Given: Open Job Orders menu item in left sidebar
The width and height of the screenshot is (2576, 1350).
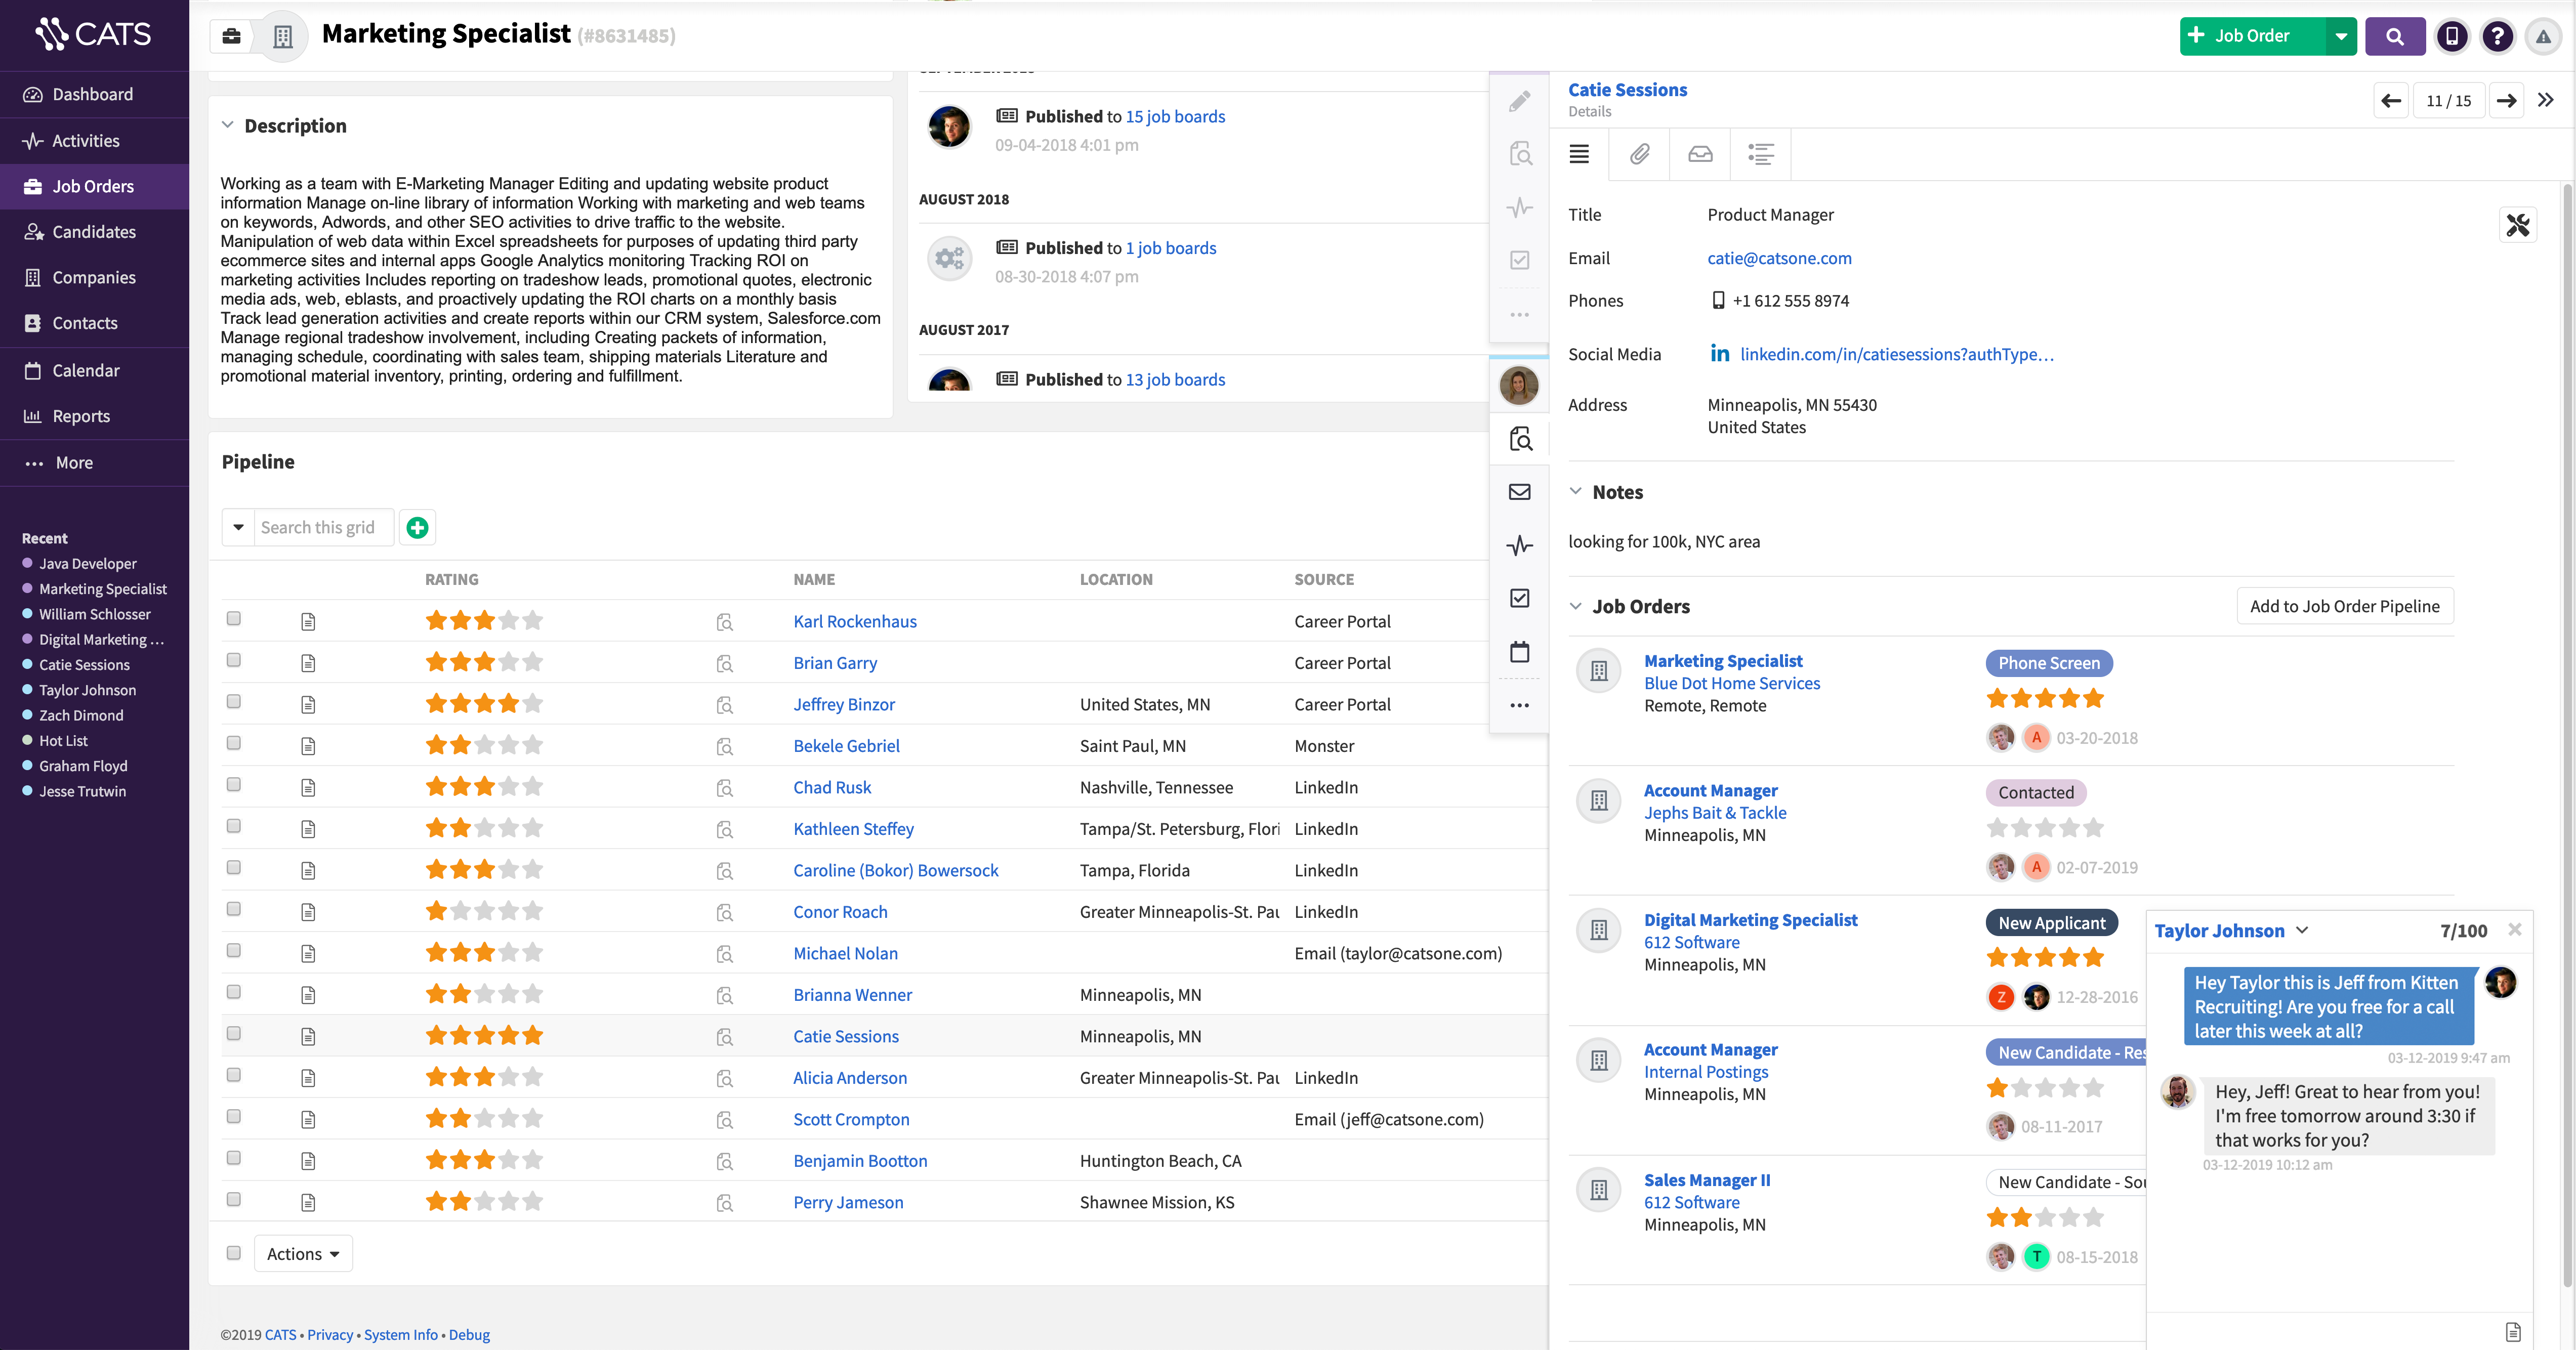Looking at the screenshot, I should (x=94, y=186).
